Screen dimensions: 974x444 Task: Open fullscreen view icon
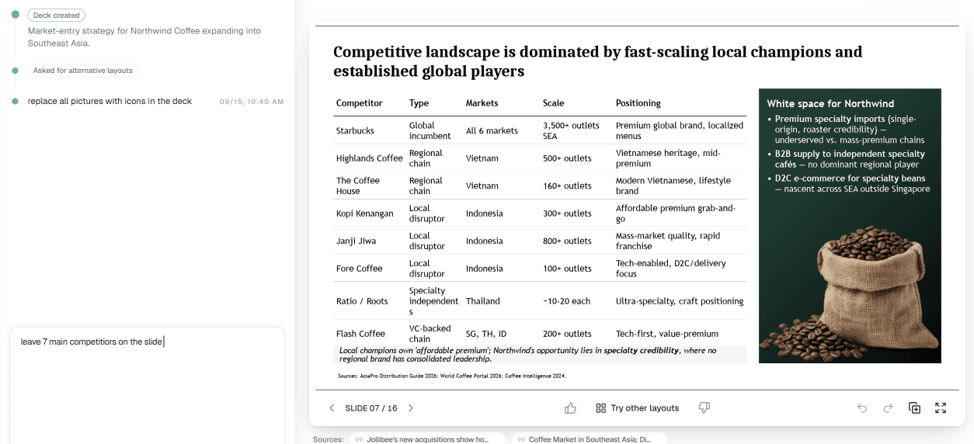(x=940, y=408)
